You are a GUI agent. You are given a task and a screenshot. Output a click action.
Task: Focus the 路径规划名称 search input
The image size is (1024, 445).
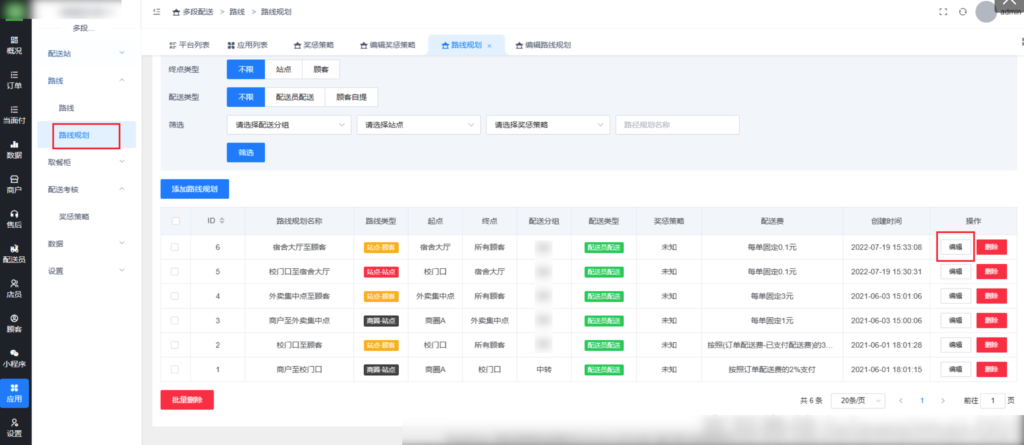[x=677, y=125]
